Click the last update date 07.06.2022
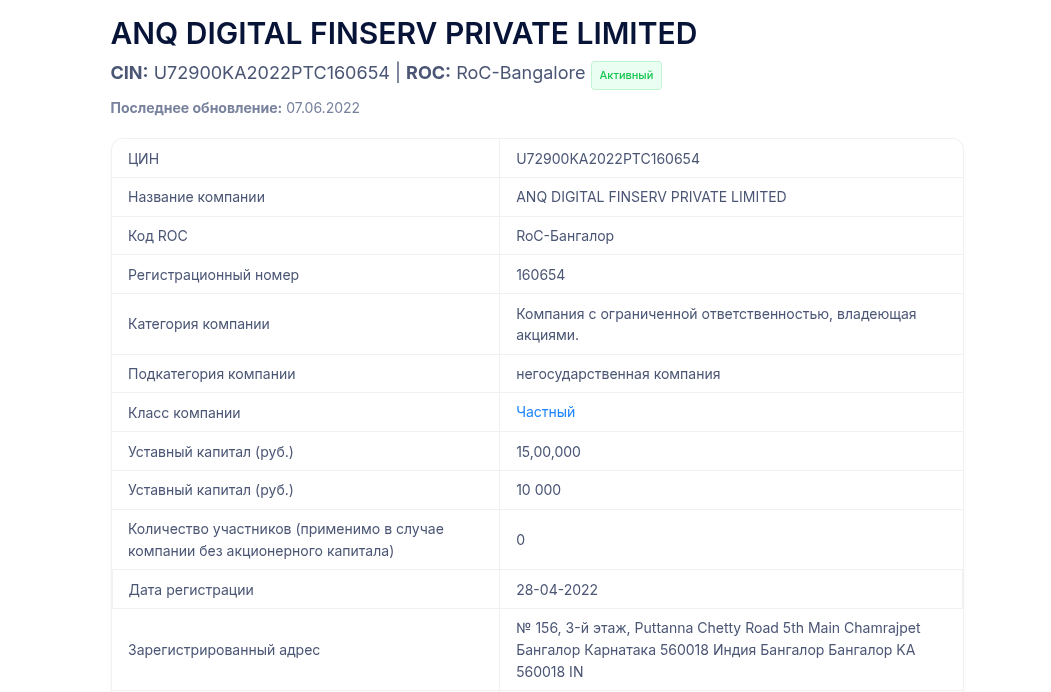The image size is (1051, 692). tap(322, 108)
